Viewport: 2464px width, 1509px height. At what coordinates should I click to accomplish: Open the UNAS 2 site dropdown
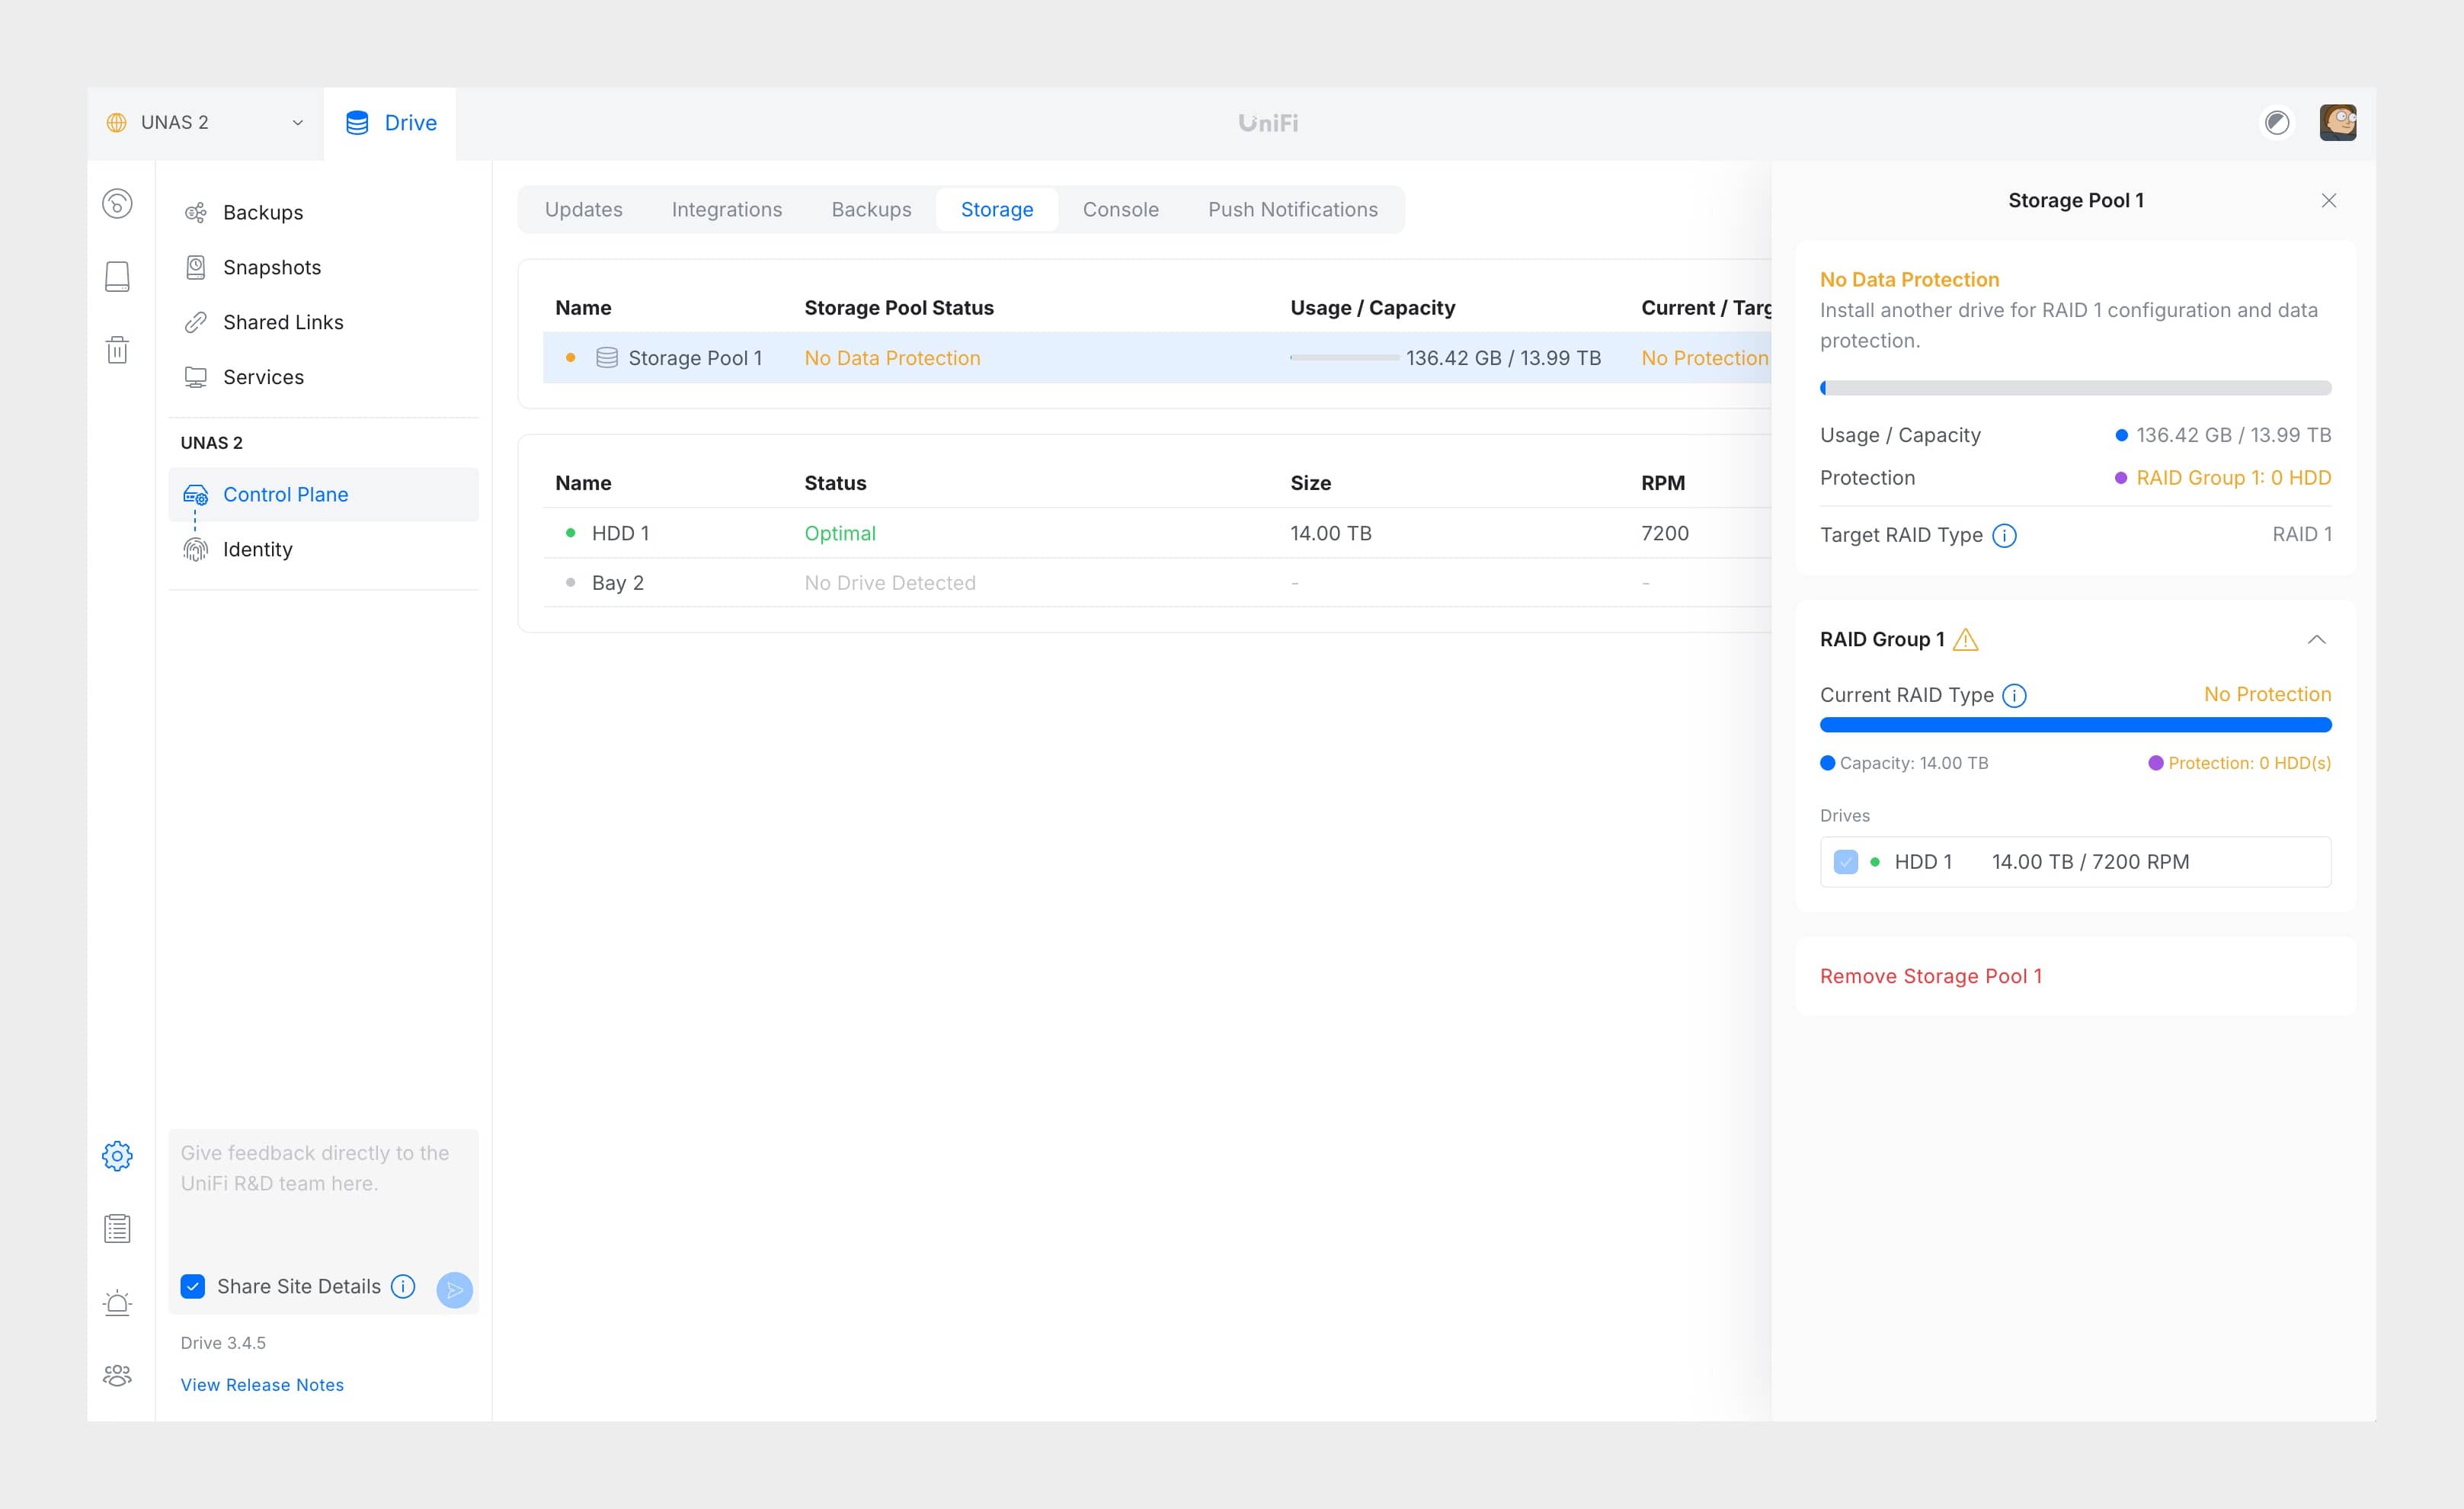(205, 123)
